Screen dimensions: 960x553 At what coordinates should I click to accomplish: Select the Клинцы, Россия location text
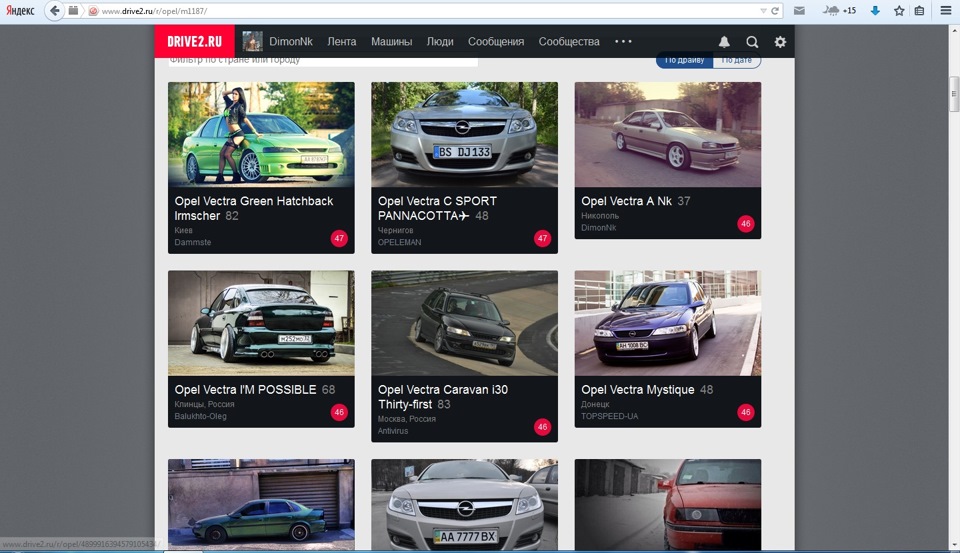click(204, 404)
